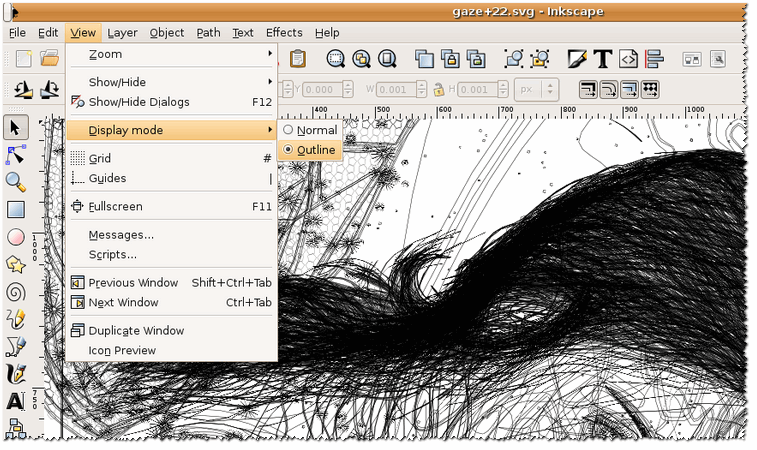757x450 pixels.
Task: Select the Rectangle tool
Action: point(16,210)
